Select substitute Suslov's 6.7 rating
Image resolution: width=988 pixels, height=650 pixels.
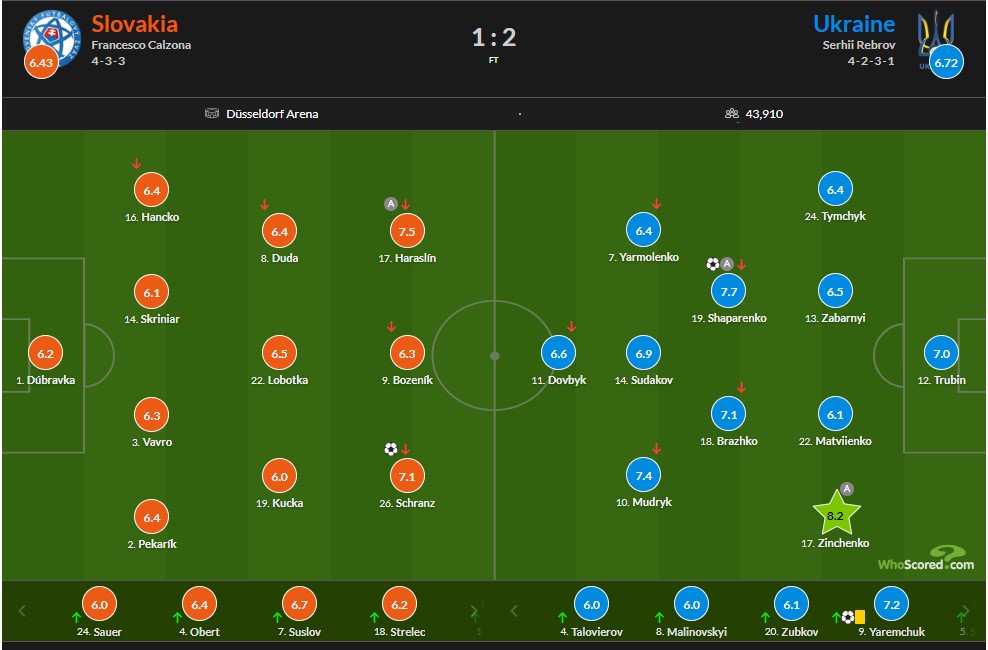tap(299, 604)
